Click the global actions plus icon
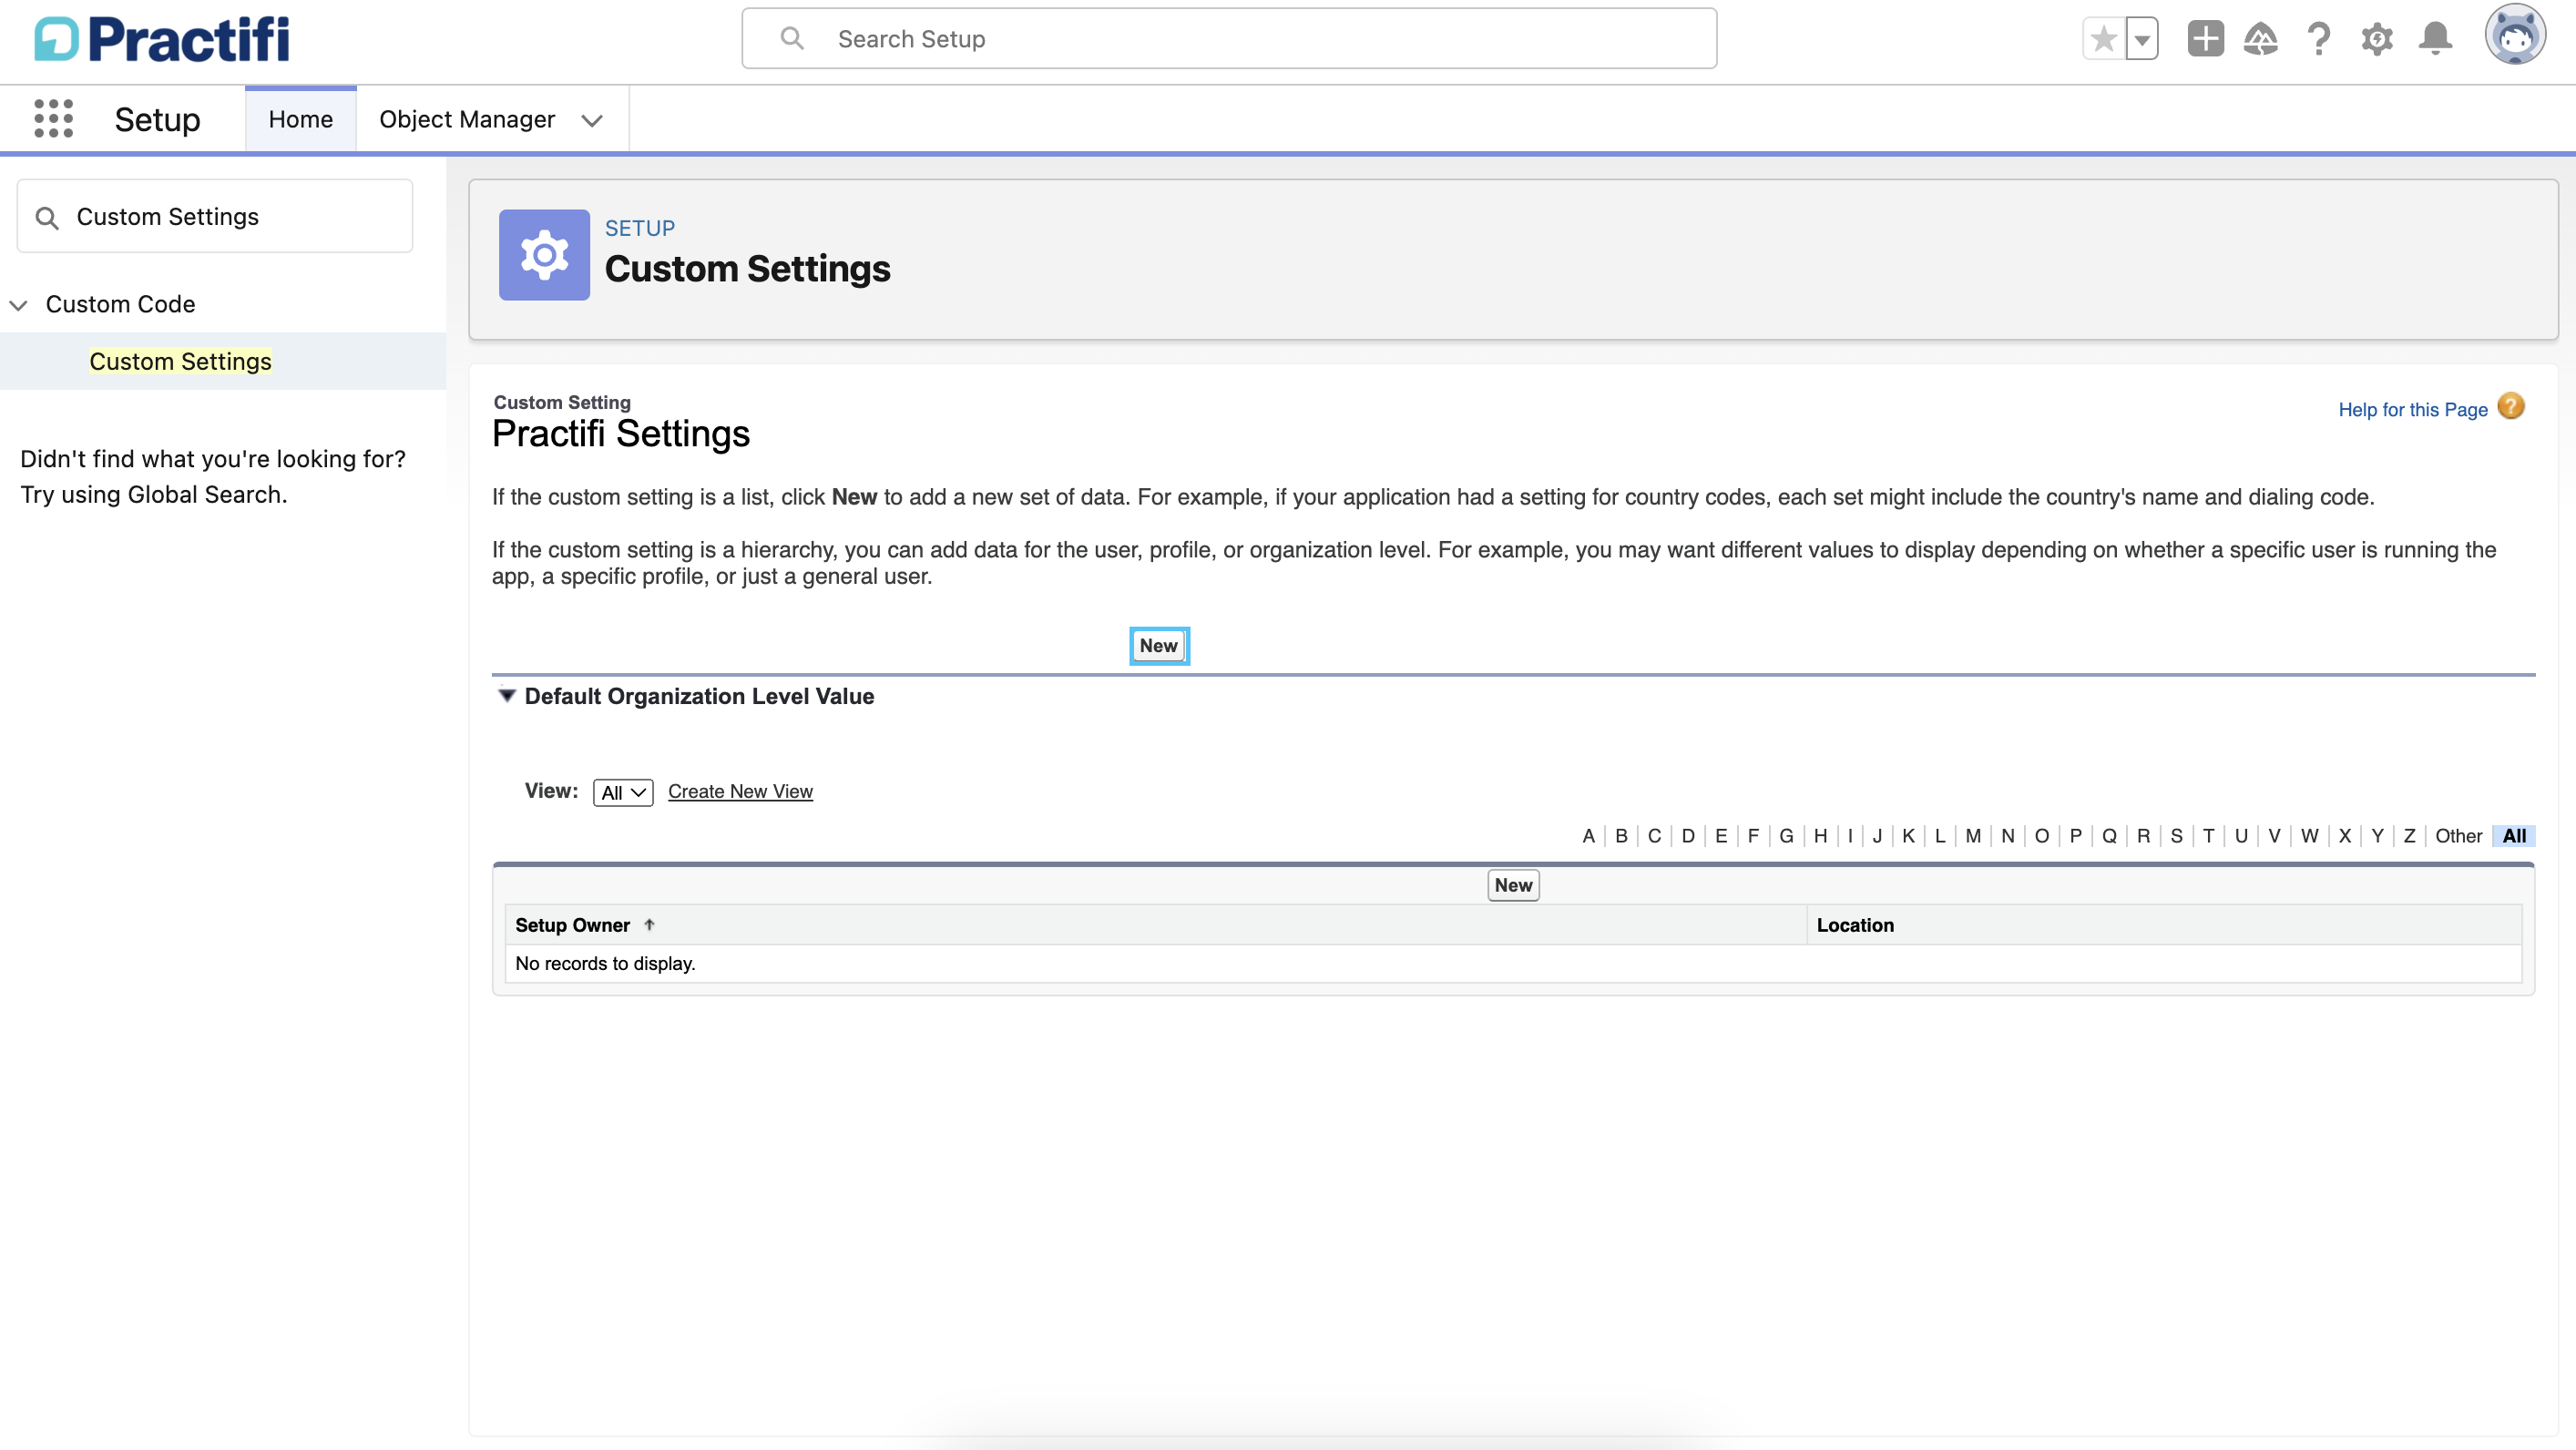Screen dimensions: 2576x1450 click(x=2205, y=39)
